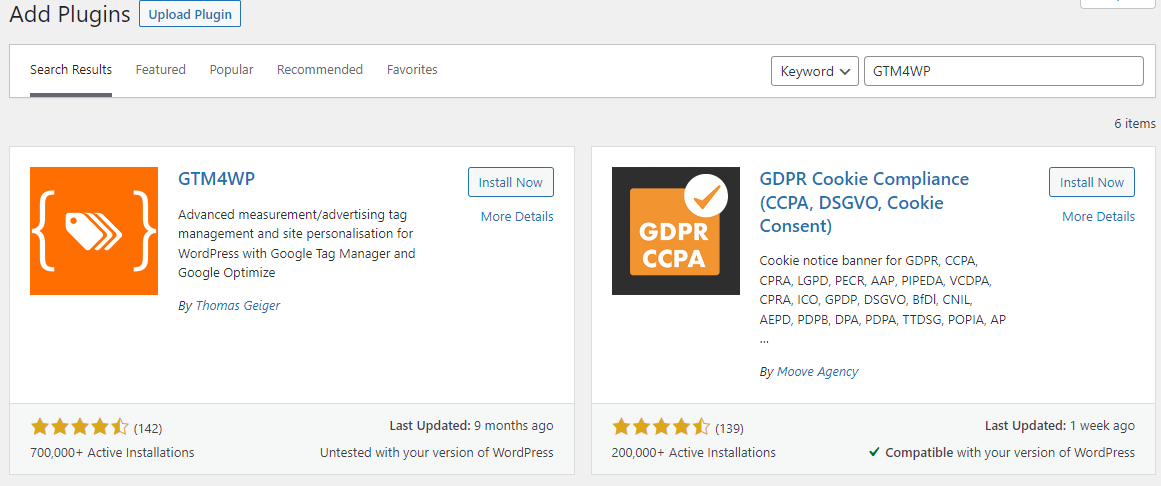
Task: Click the Cookie notice banner description text
Action: tap(883, 300)
